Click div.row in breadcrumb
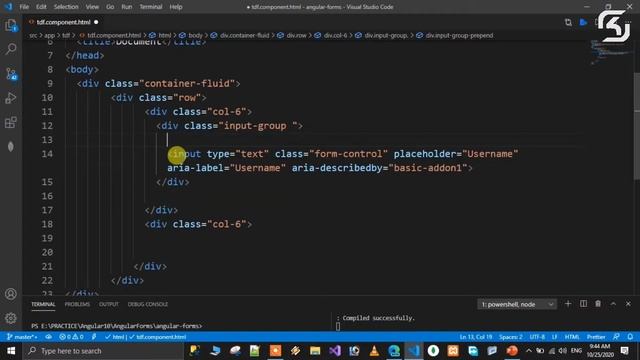 coord(296,36)
